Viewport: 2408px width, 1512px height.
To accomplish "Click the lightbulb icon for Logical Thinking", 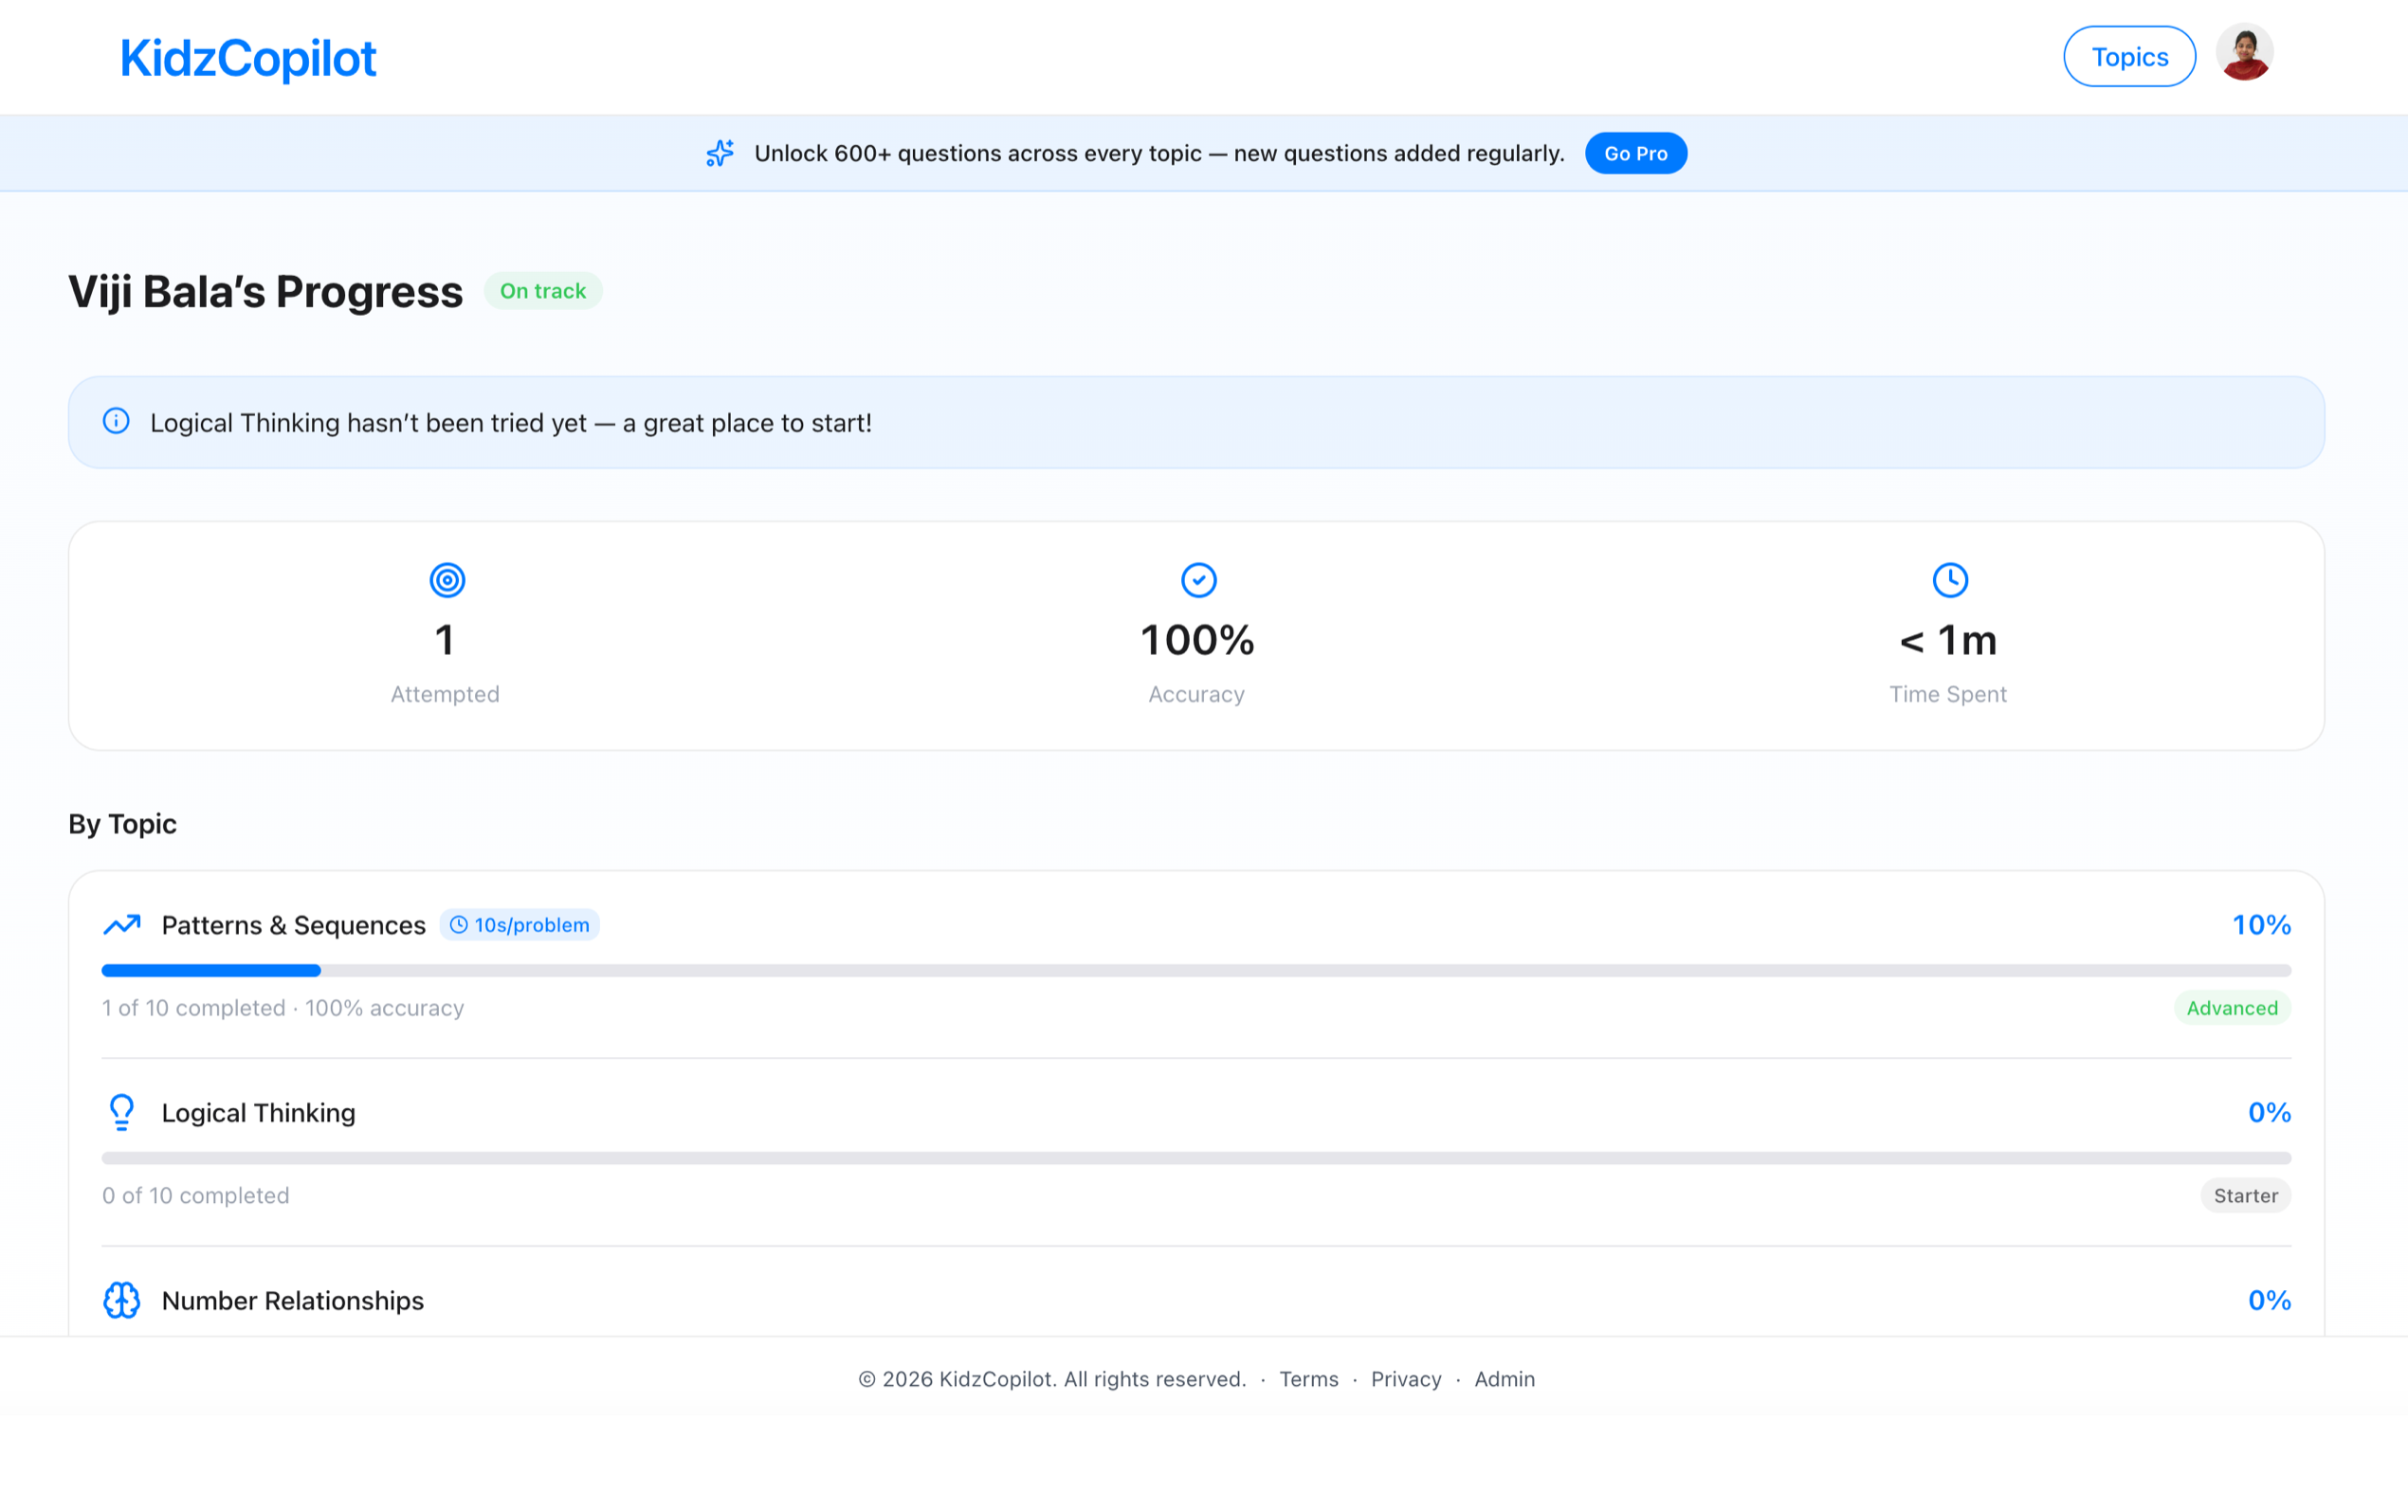I will 122,1112.
